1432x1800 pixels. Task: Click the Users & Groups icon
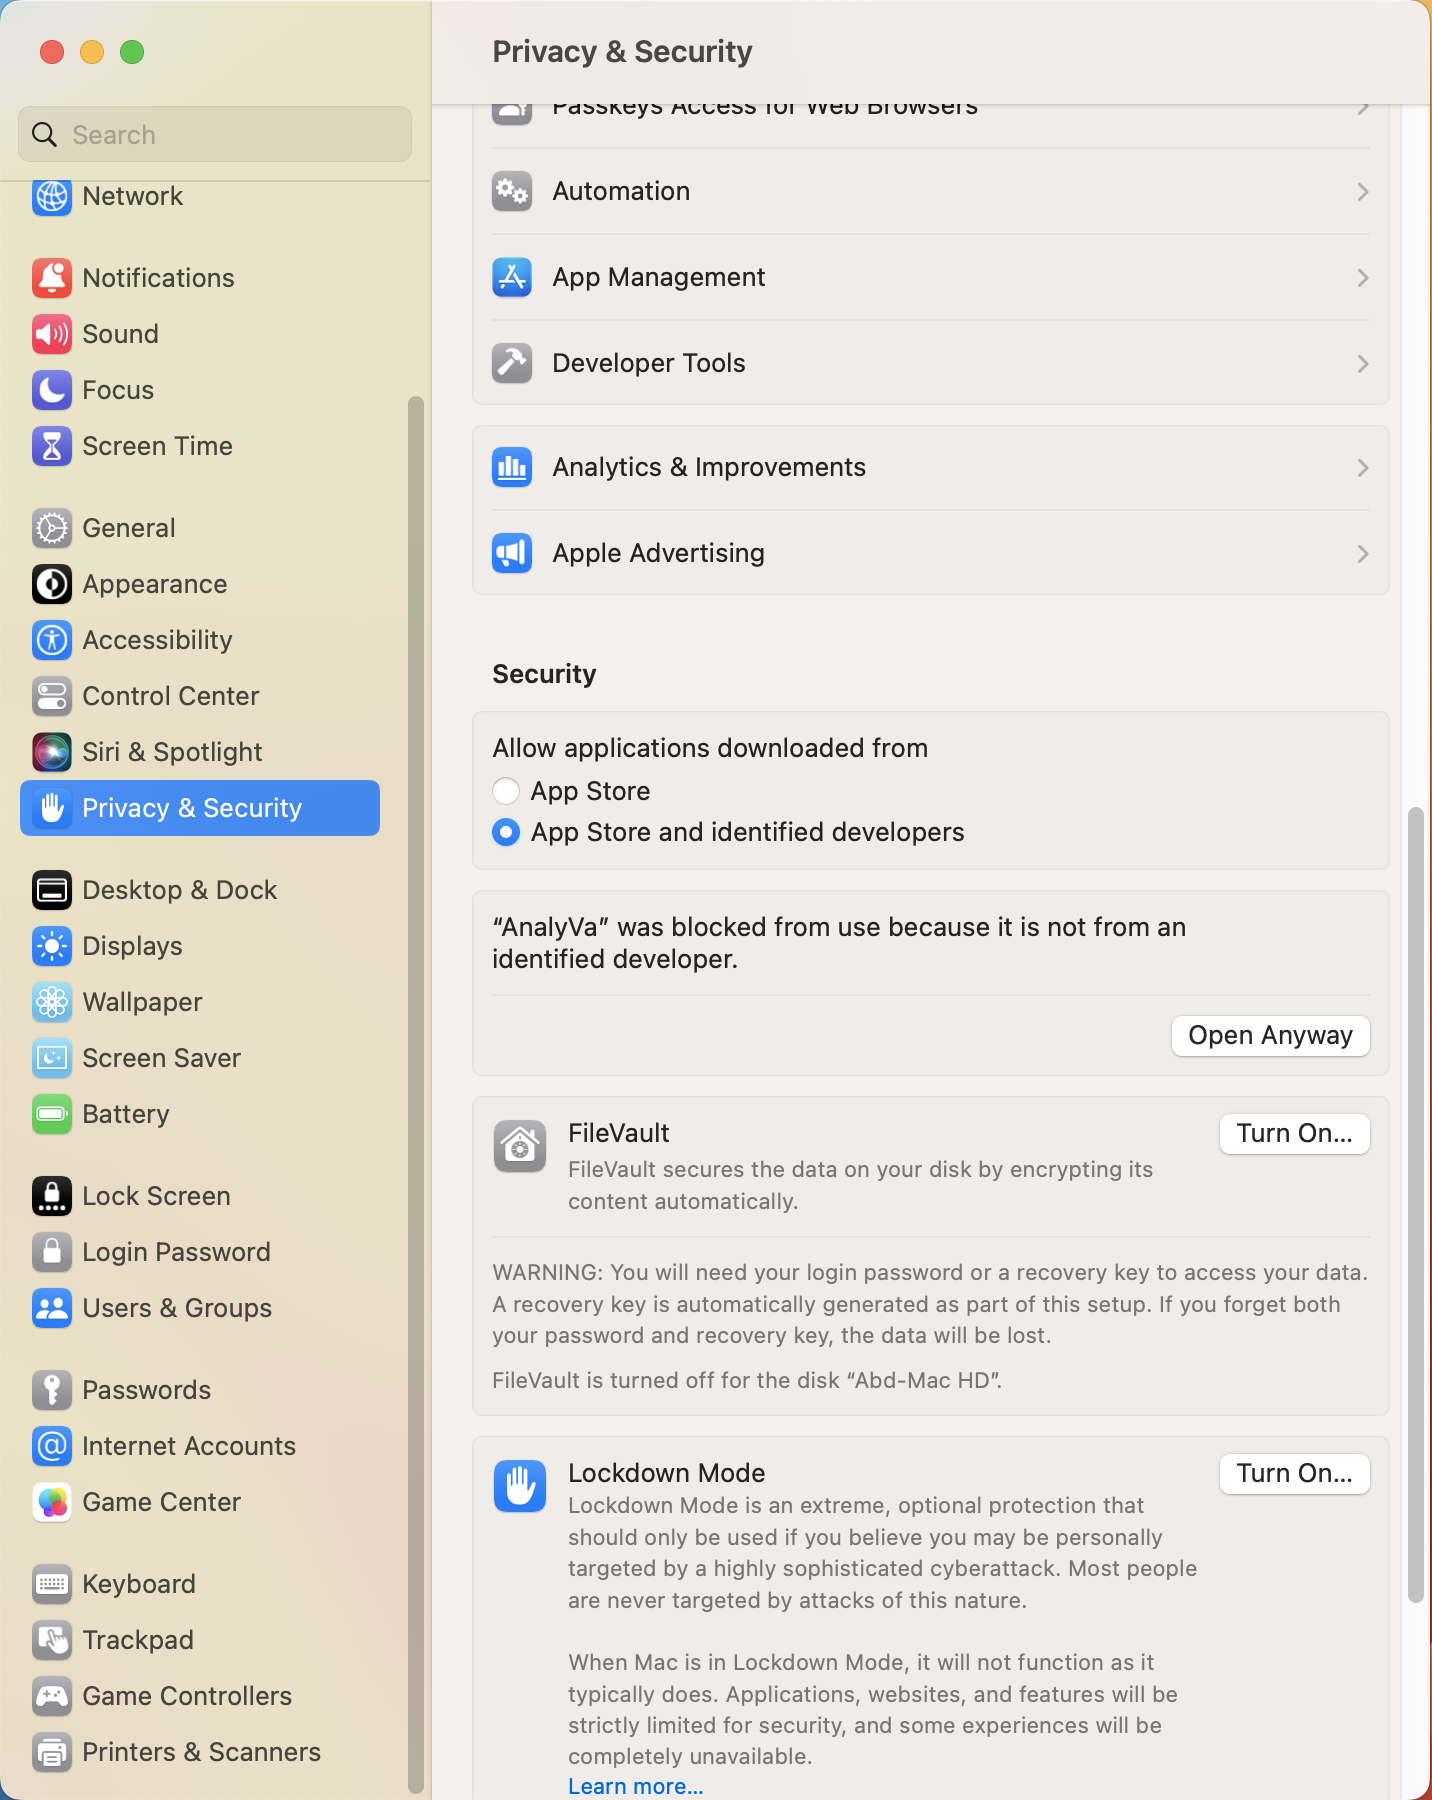pyautogui.click(x=52, y=1308)
